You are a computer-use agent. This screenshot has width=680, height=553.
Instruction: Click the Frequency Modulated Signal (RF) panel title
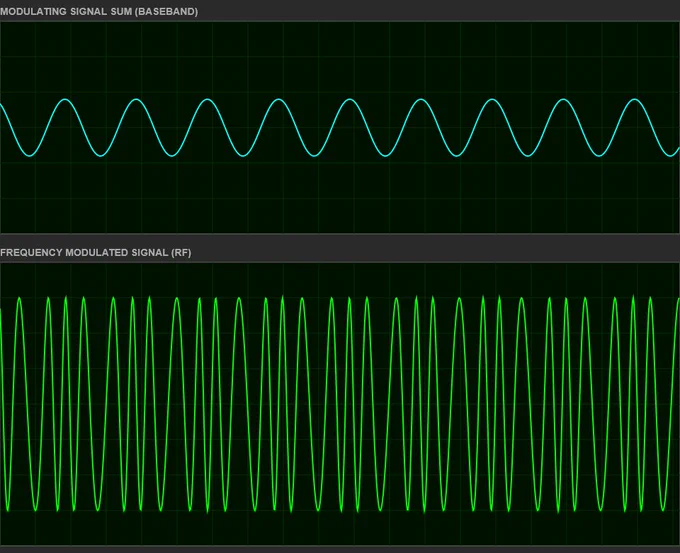(95, 252)
